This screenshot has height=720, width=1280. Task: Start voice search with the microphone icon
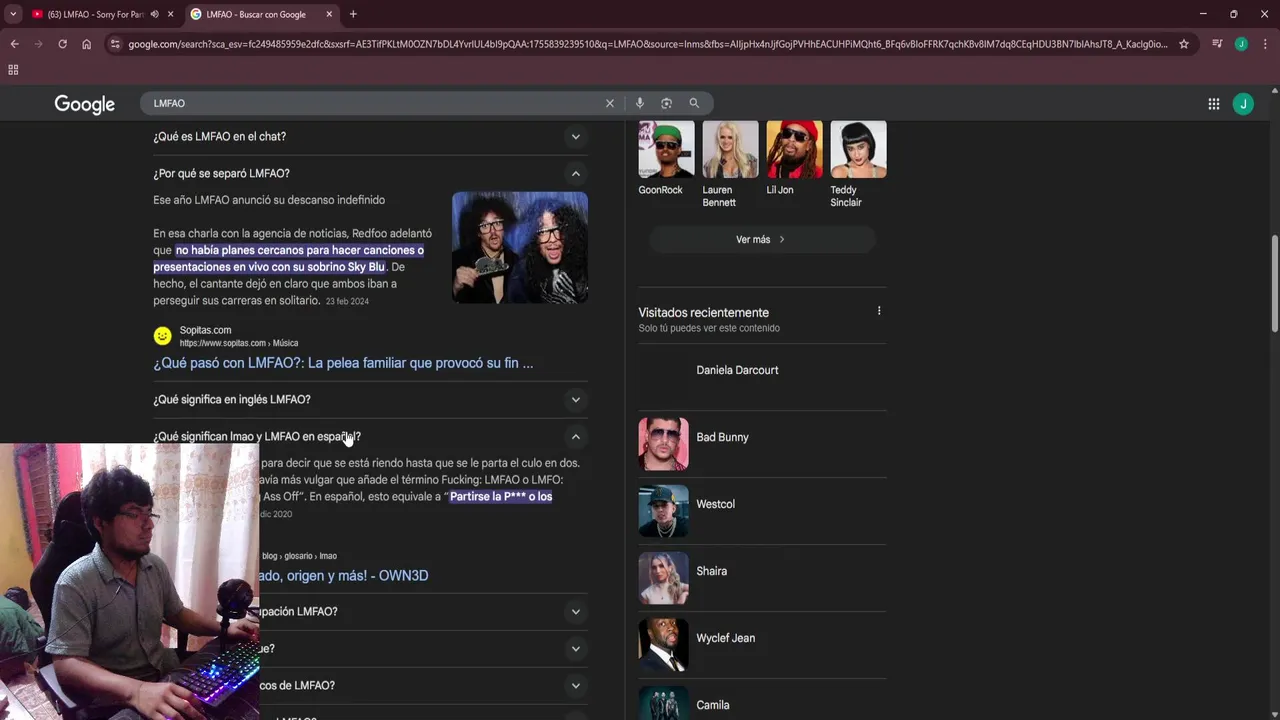click(639, 103)
